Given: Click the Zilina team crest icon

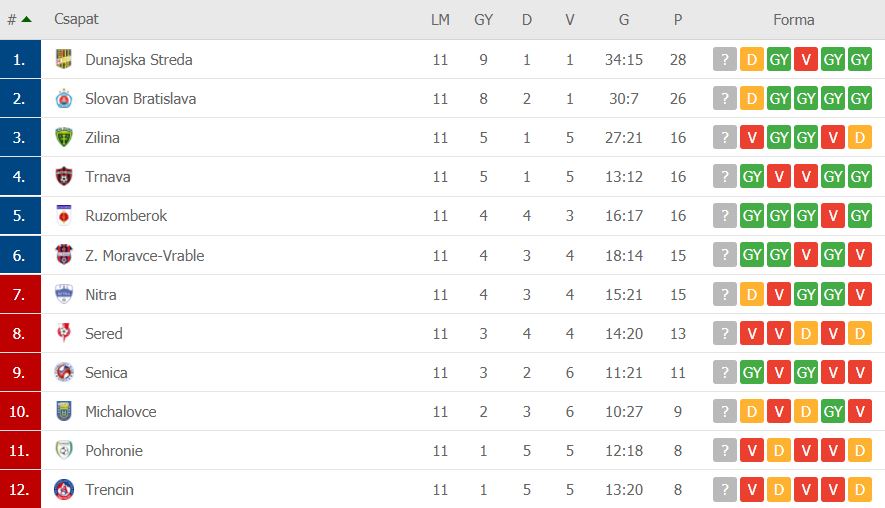Looking at the screenshot, I should coord(64,138).
